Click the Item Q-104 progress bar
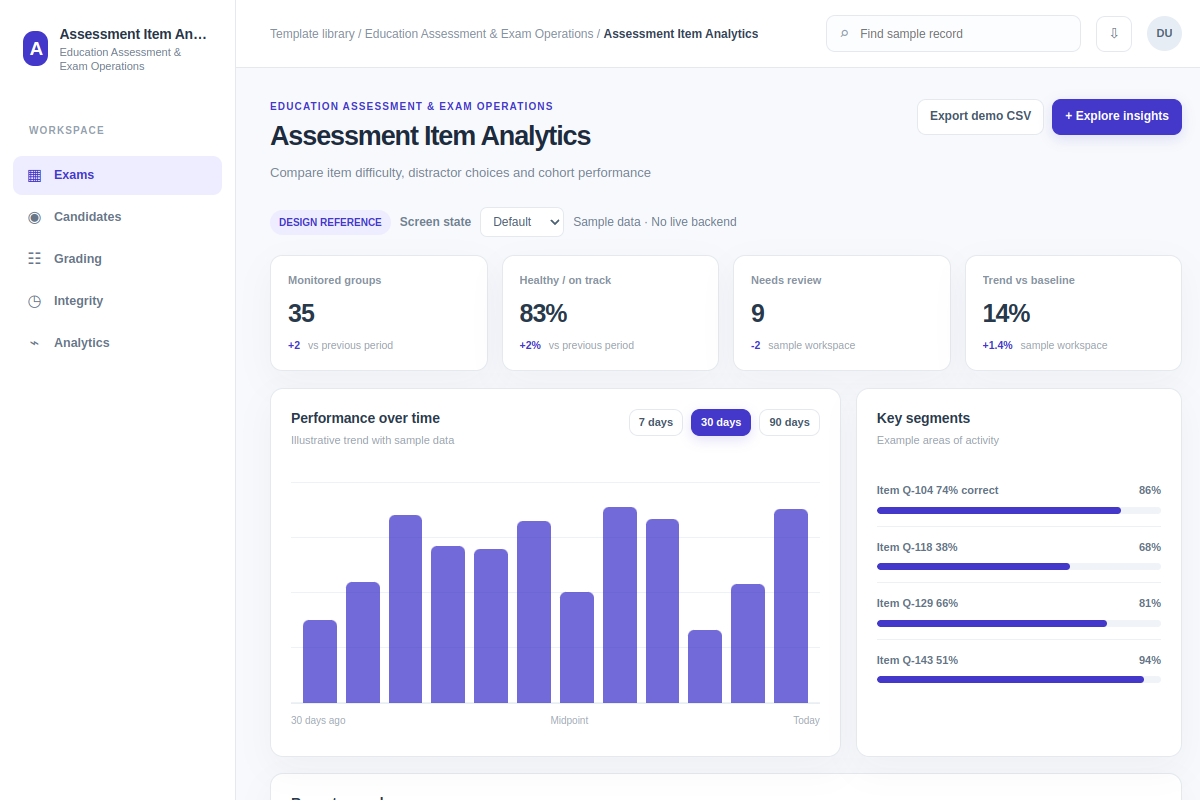The height and width of the screenshot is (800, 1200). point(1019,510)
